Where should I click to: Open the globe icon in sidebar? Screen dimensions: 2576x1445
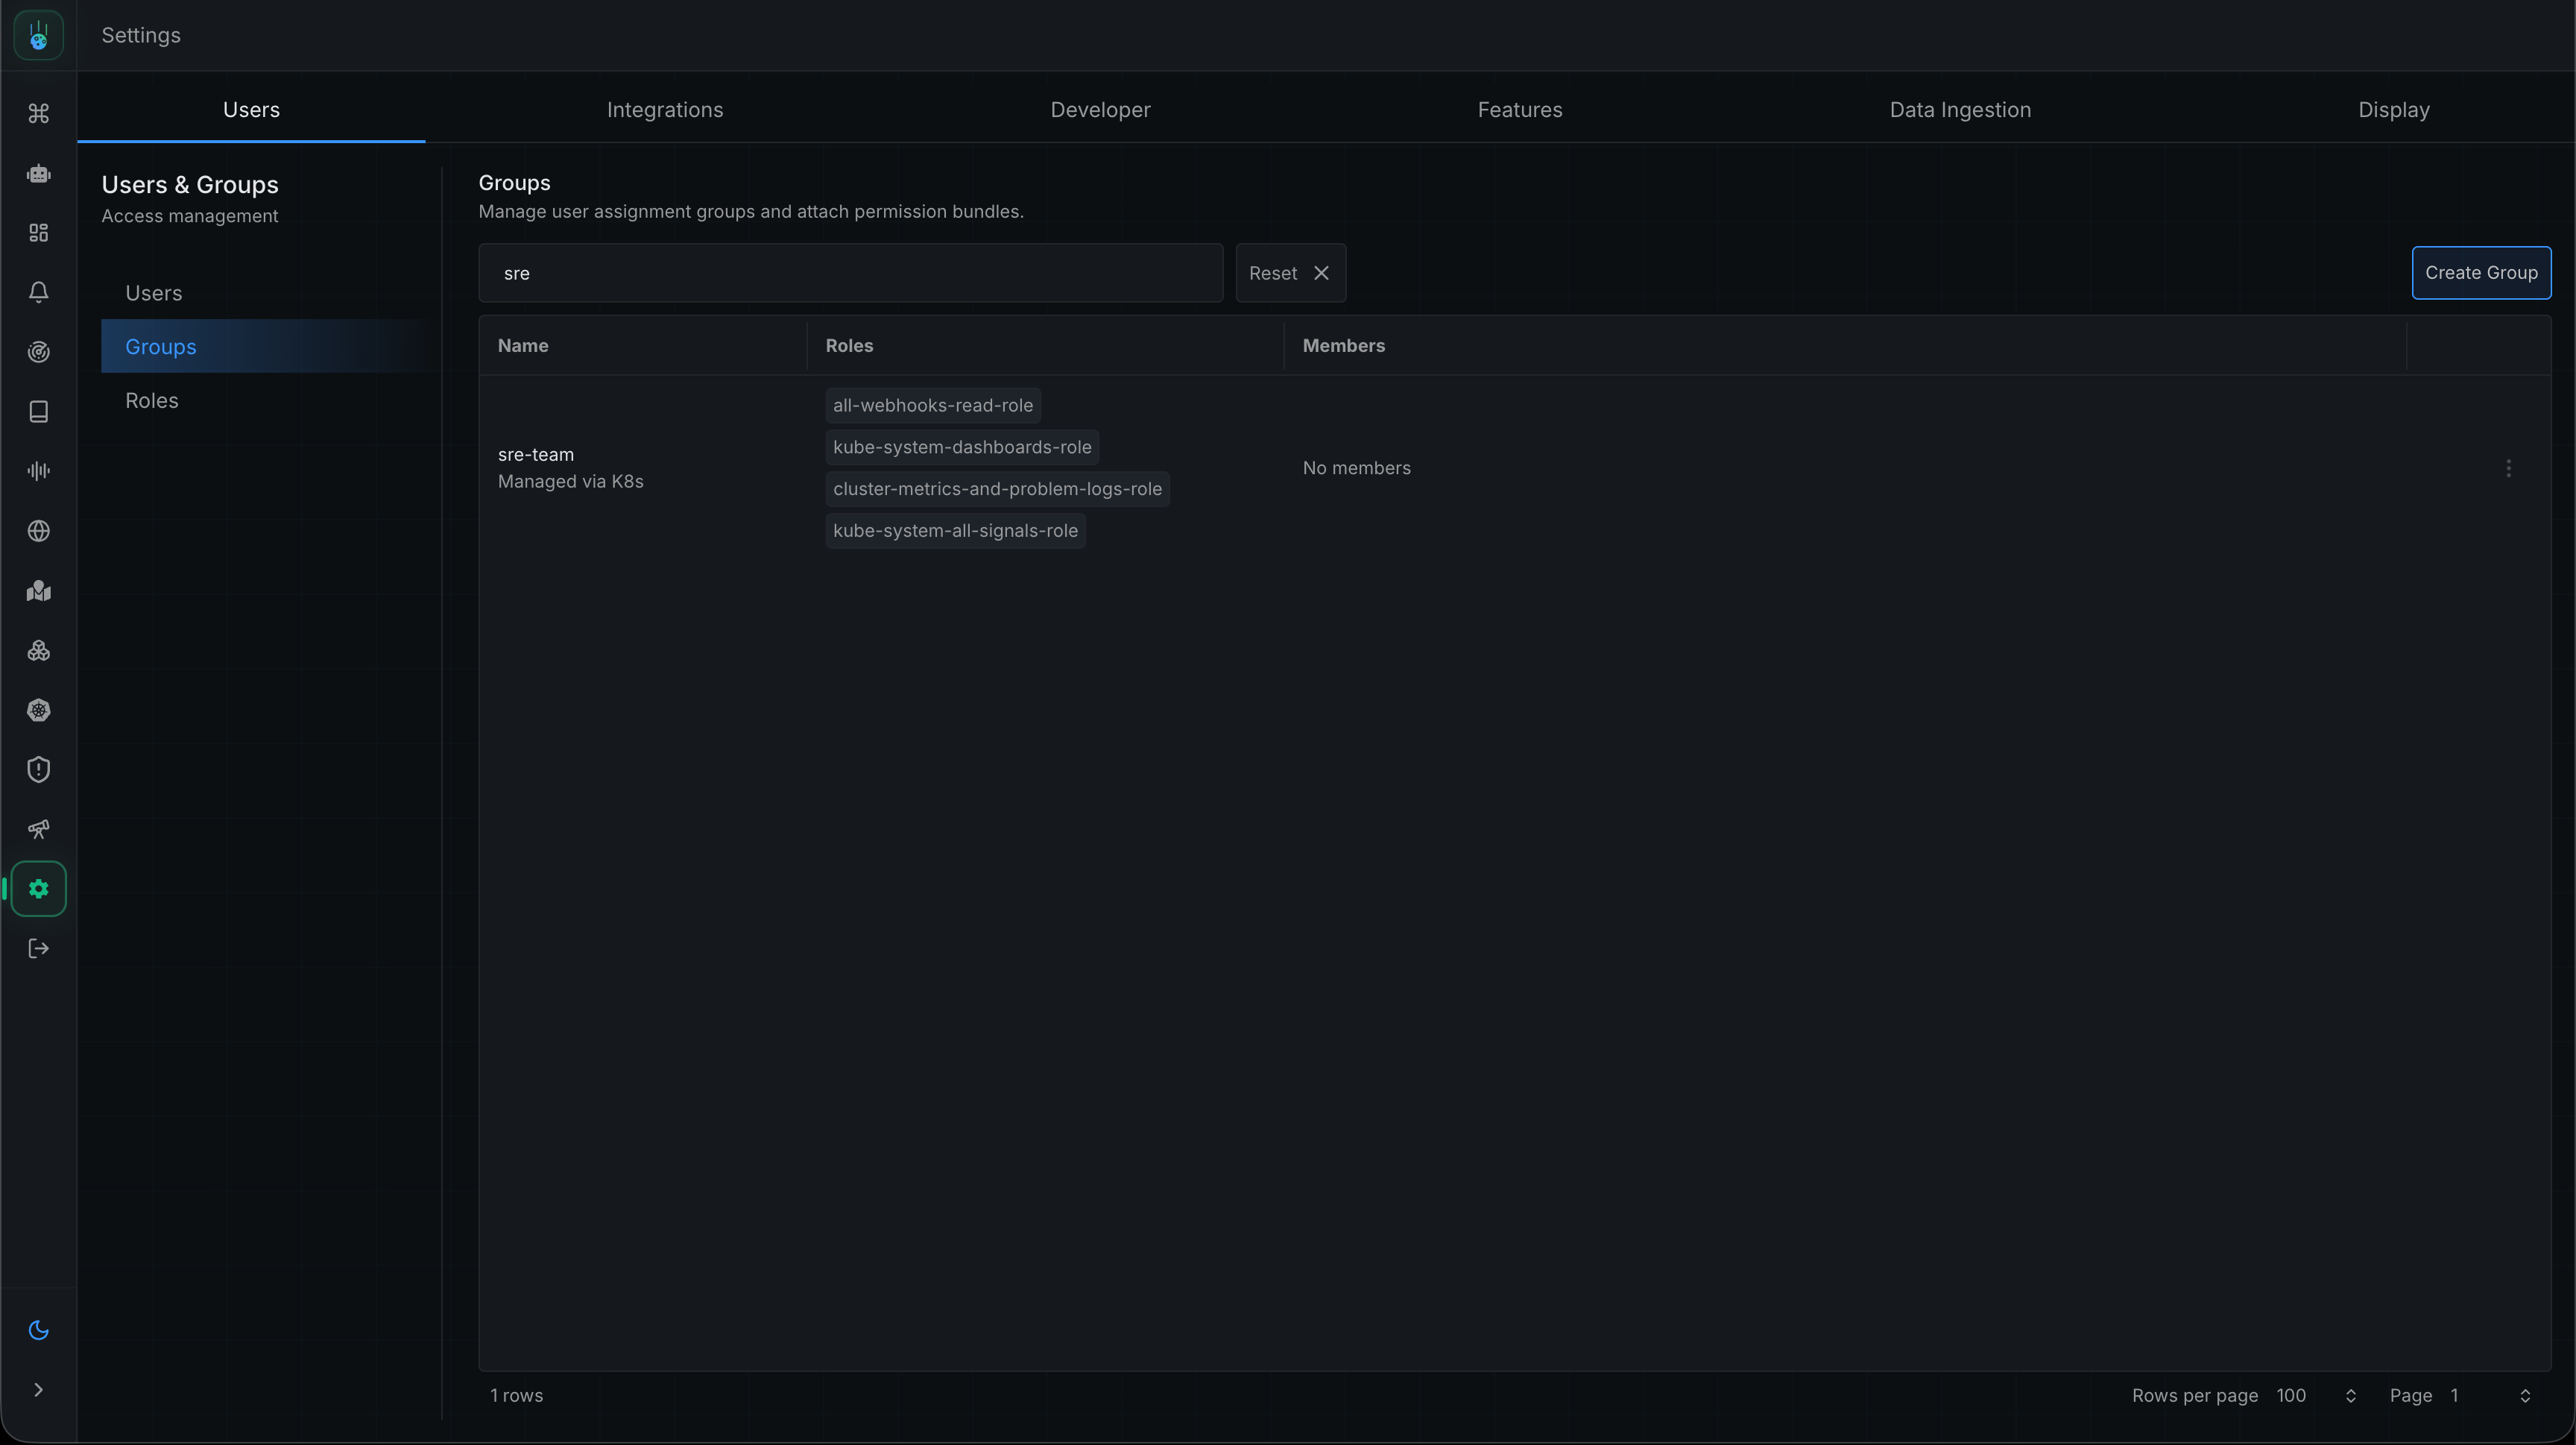pos(38,531)
